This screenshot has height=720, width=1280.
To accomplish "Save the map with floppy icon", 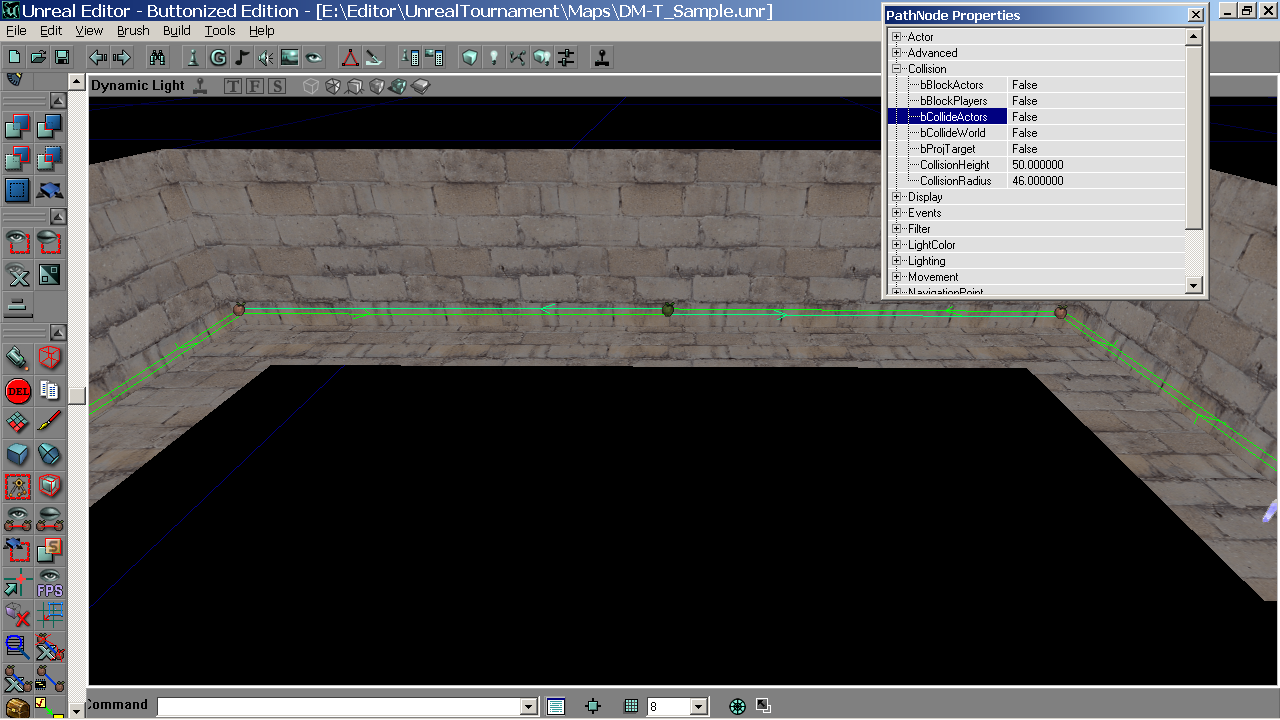I will pyautogui.click(x=61, y=57).
